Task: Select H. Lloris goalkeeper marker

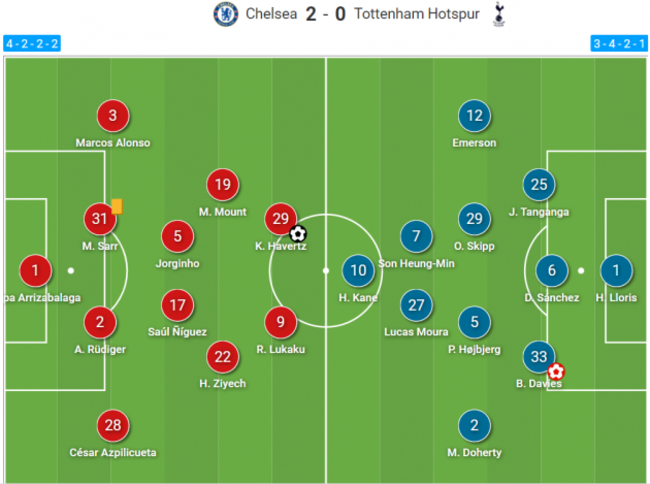Action: 617,270
